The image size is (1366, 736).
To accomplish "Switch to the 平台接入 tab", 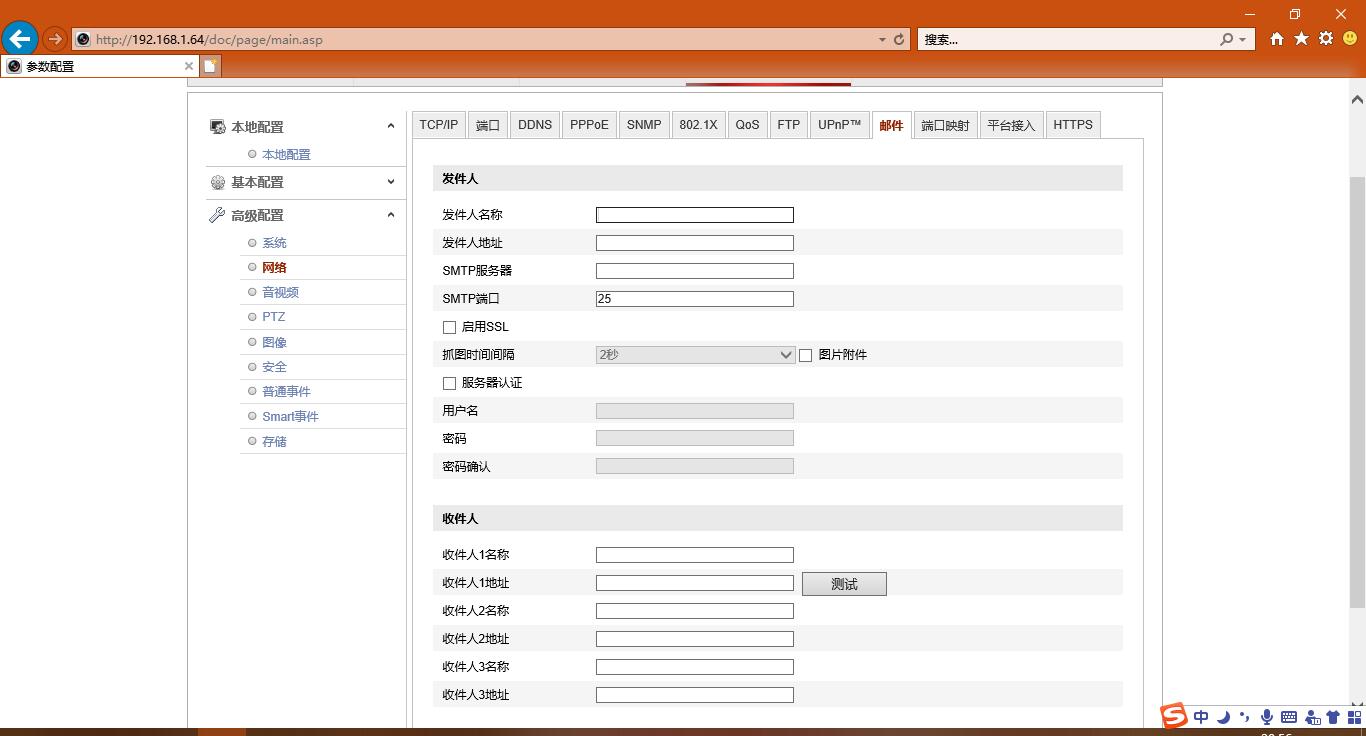I will tap(1011, 125).
